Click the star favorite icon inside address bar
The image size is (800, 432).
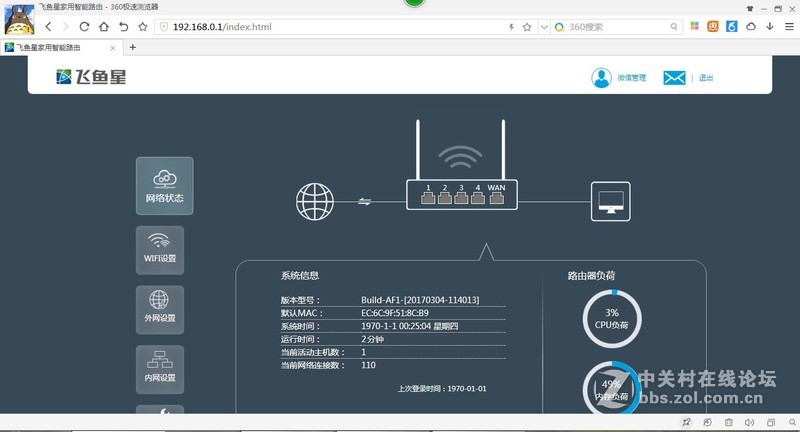(x=527, y=27)
